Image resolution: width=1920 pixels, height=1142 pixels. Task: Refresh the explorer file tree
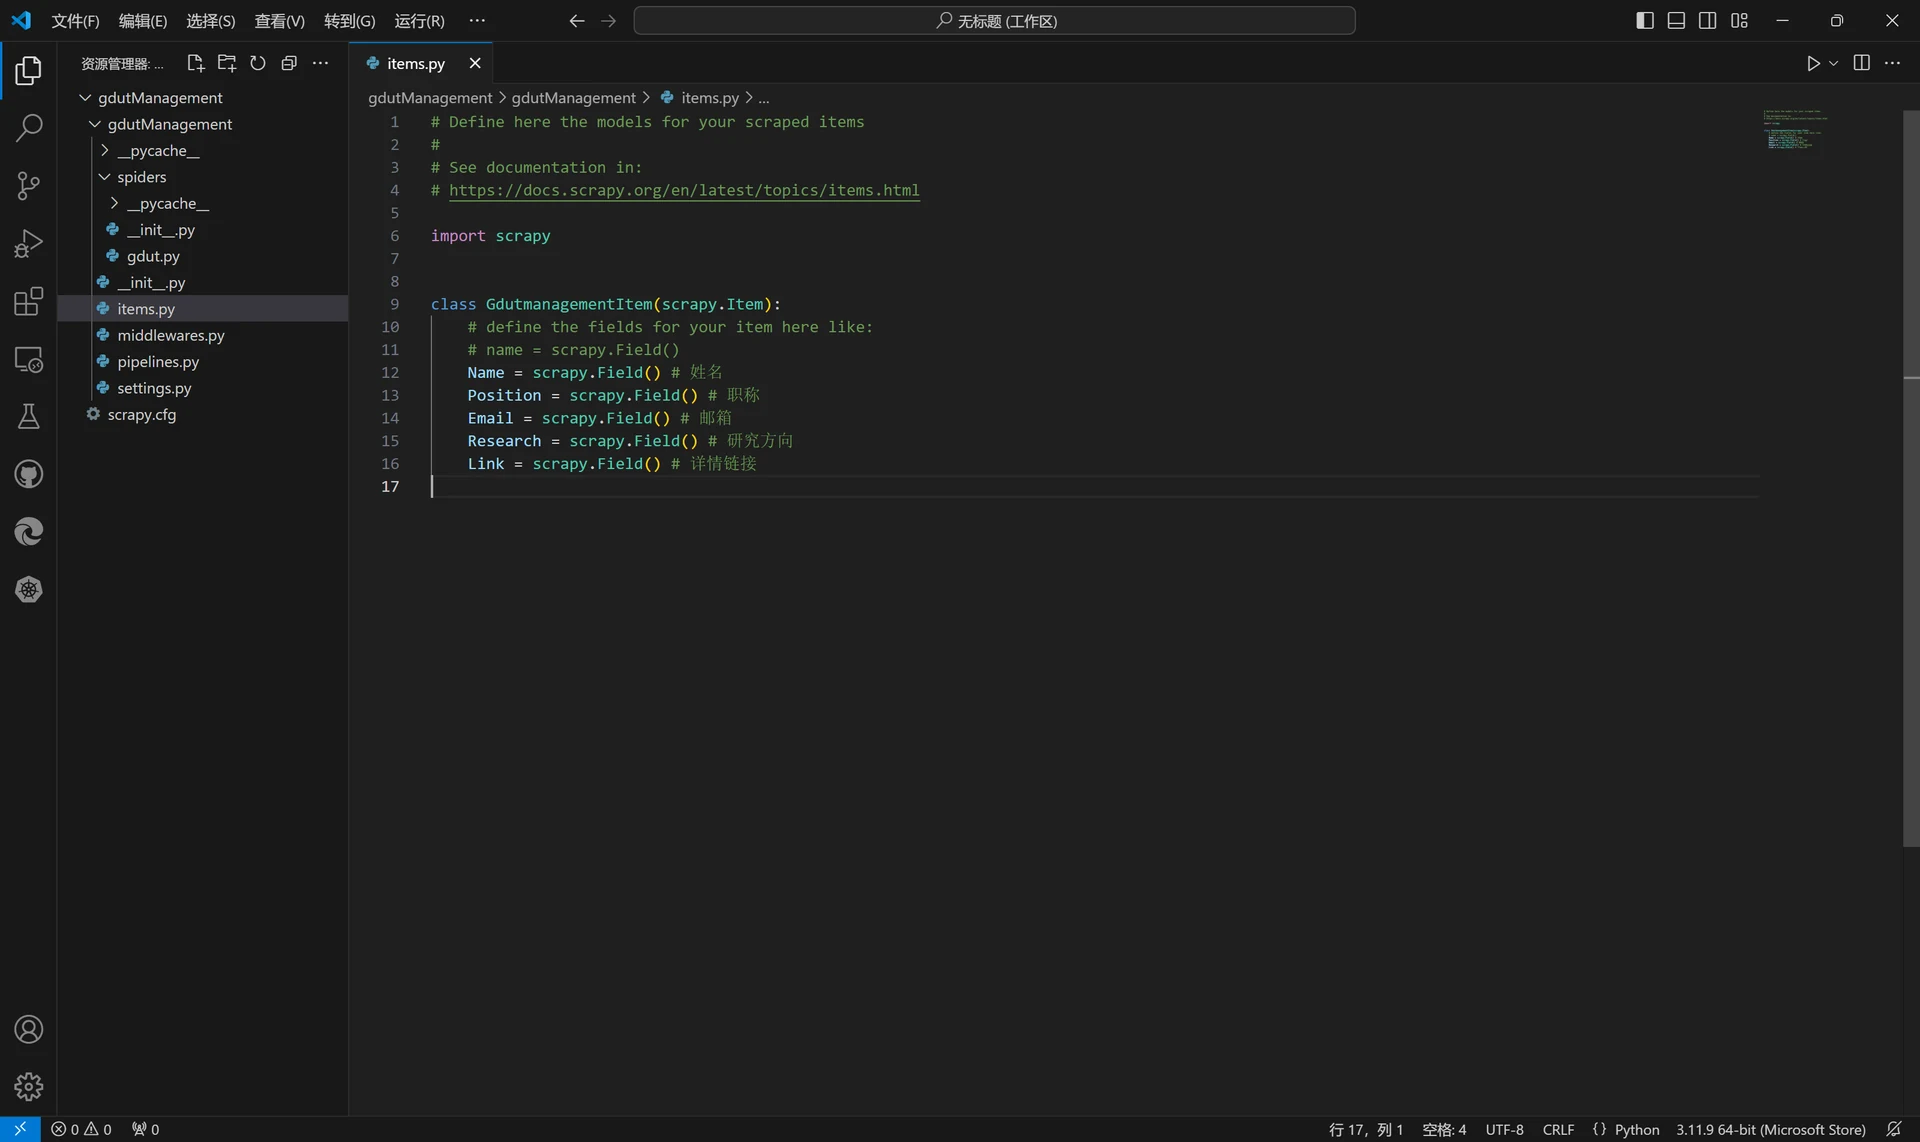[258, 63]
